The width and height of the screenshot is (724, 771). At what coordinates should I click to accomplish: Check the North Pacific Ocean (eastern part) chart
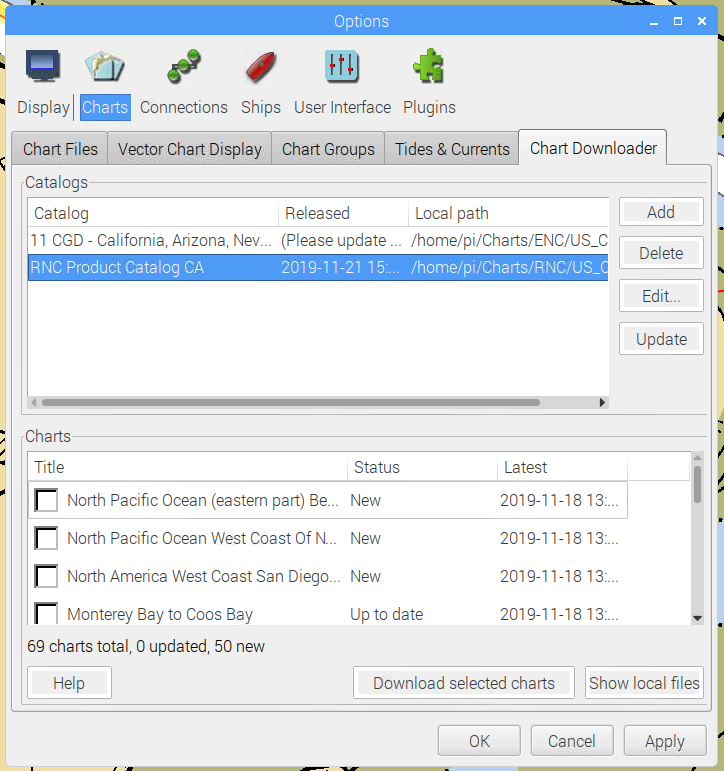pos(46,500)
